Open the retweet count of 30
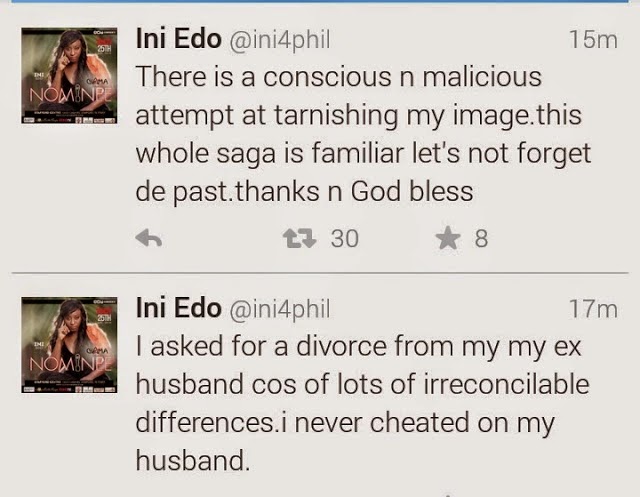The width and height of the screenshot is (640, 497). click(x=344, y=238)
